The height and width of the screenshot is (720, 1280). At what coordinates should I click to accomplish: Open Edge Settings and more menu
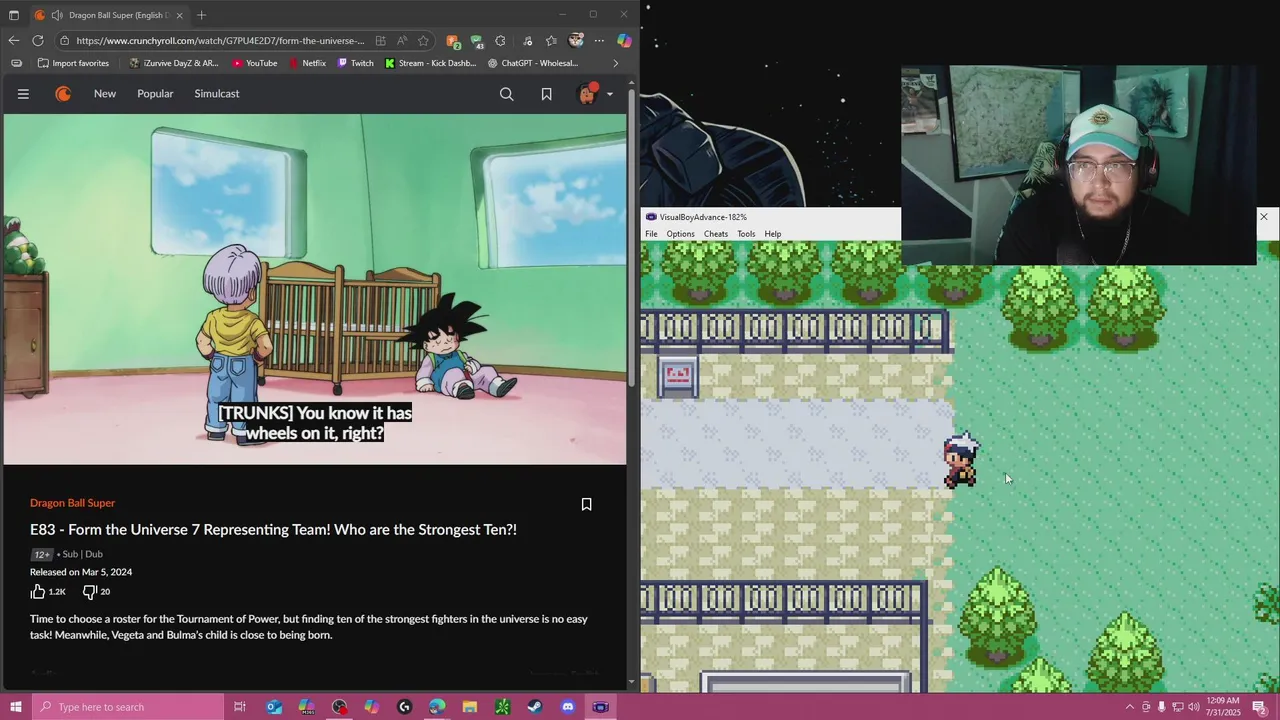[599, 41]
